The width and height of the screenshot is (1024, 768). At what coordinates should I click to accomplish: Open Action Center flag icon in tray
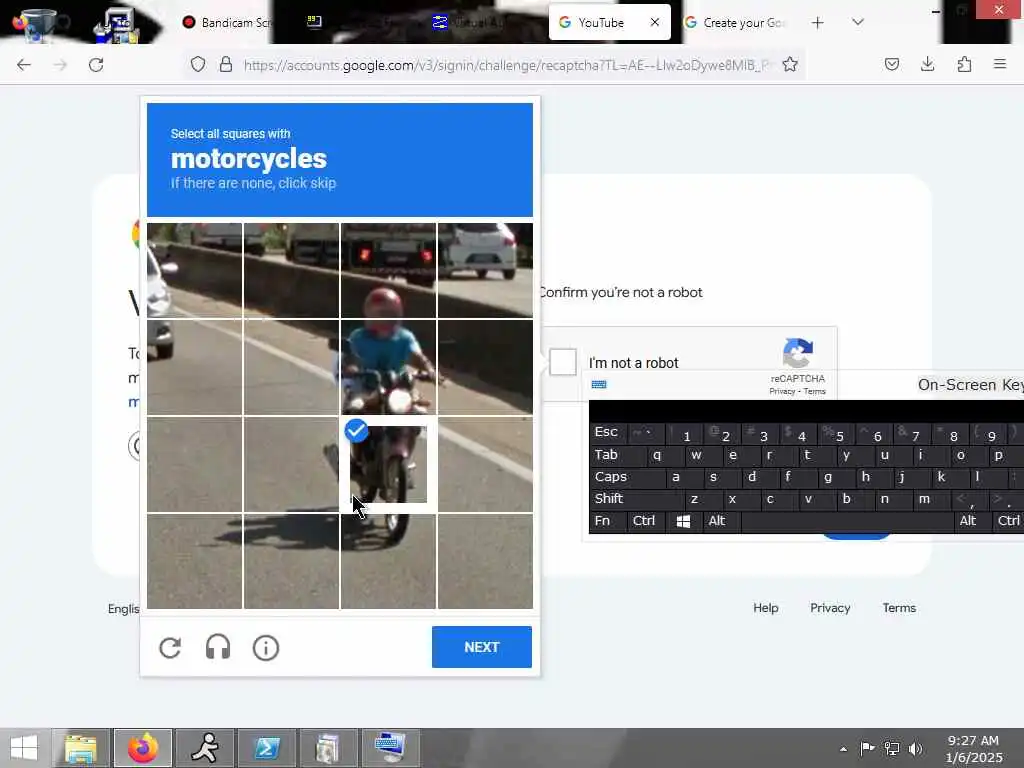click(x=867, y=748)
